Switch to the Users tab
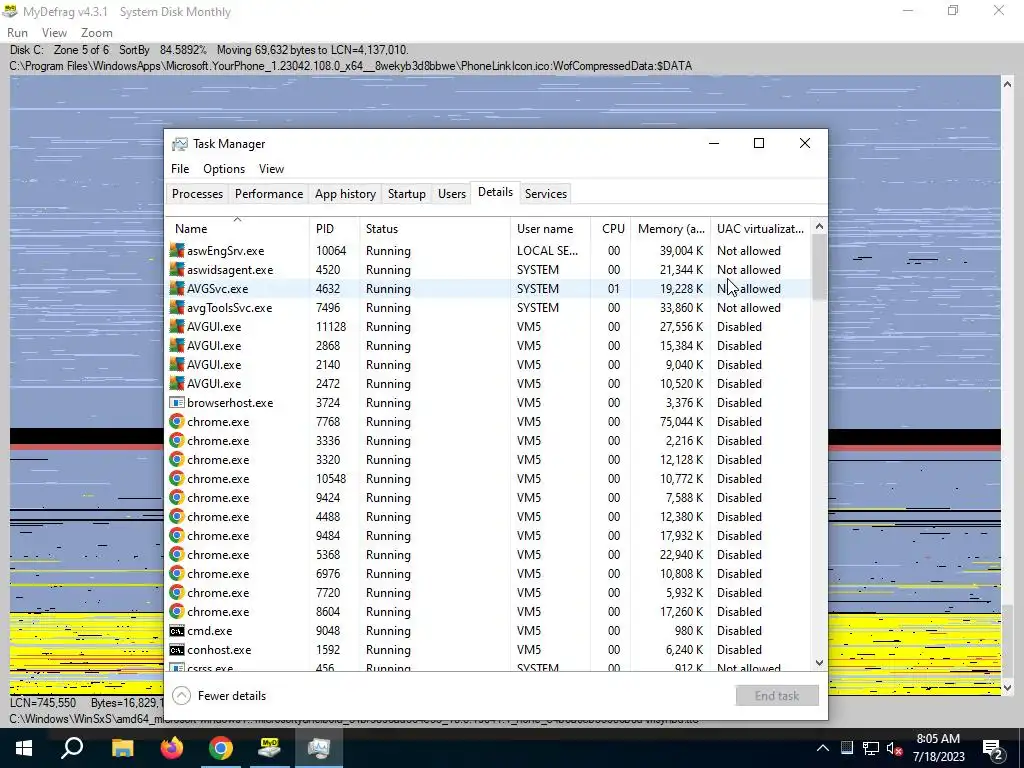Image resolution: width=1024 pixels, height=768 pixels. pyautogui.click(x=452, y=194)
